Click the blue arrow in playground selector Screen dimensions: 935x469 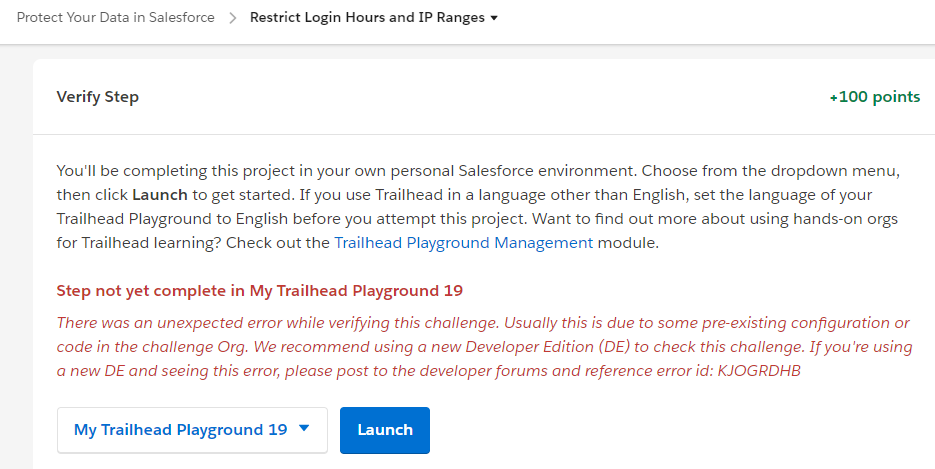(305, 429)
